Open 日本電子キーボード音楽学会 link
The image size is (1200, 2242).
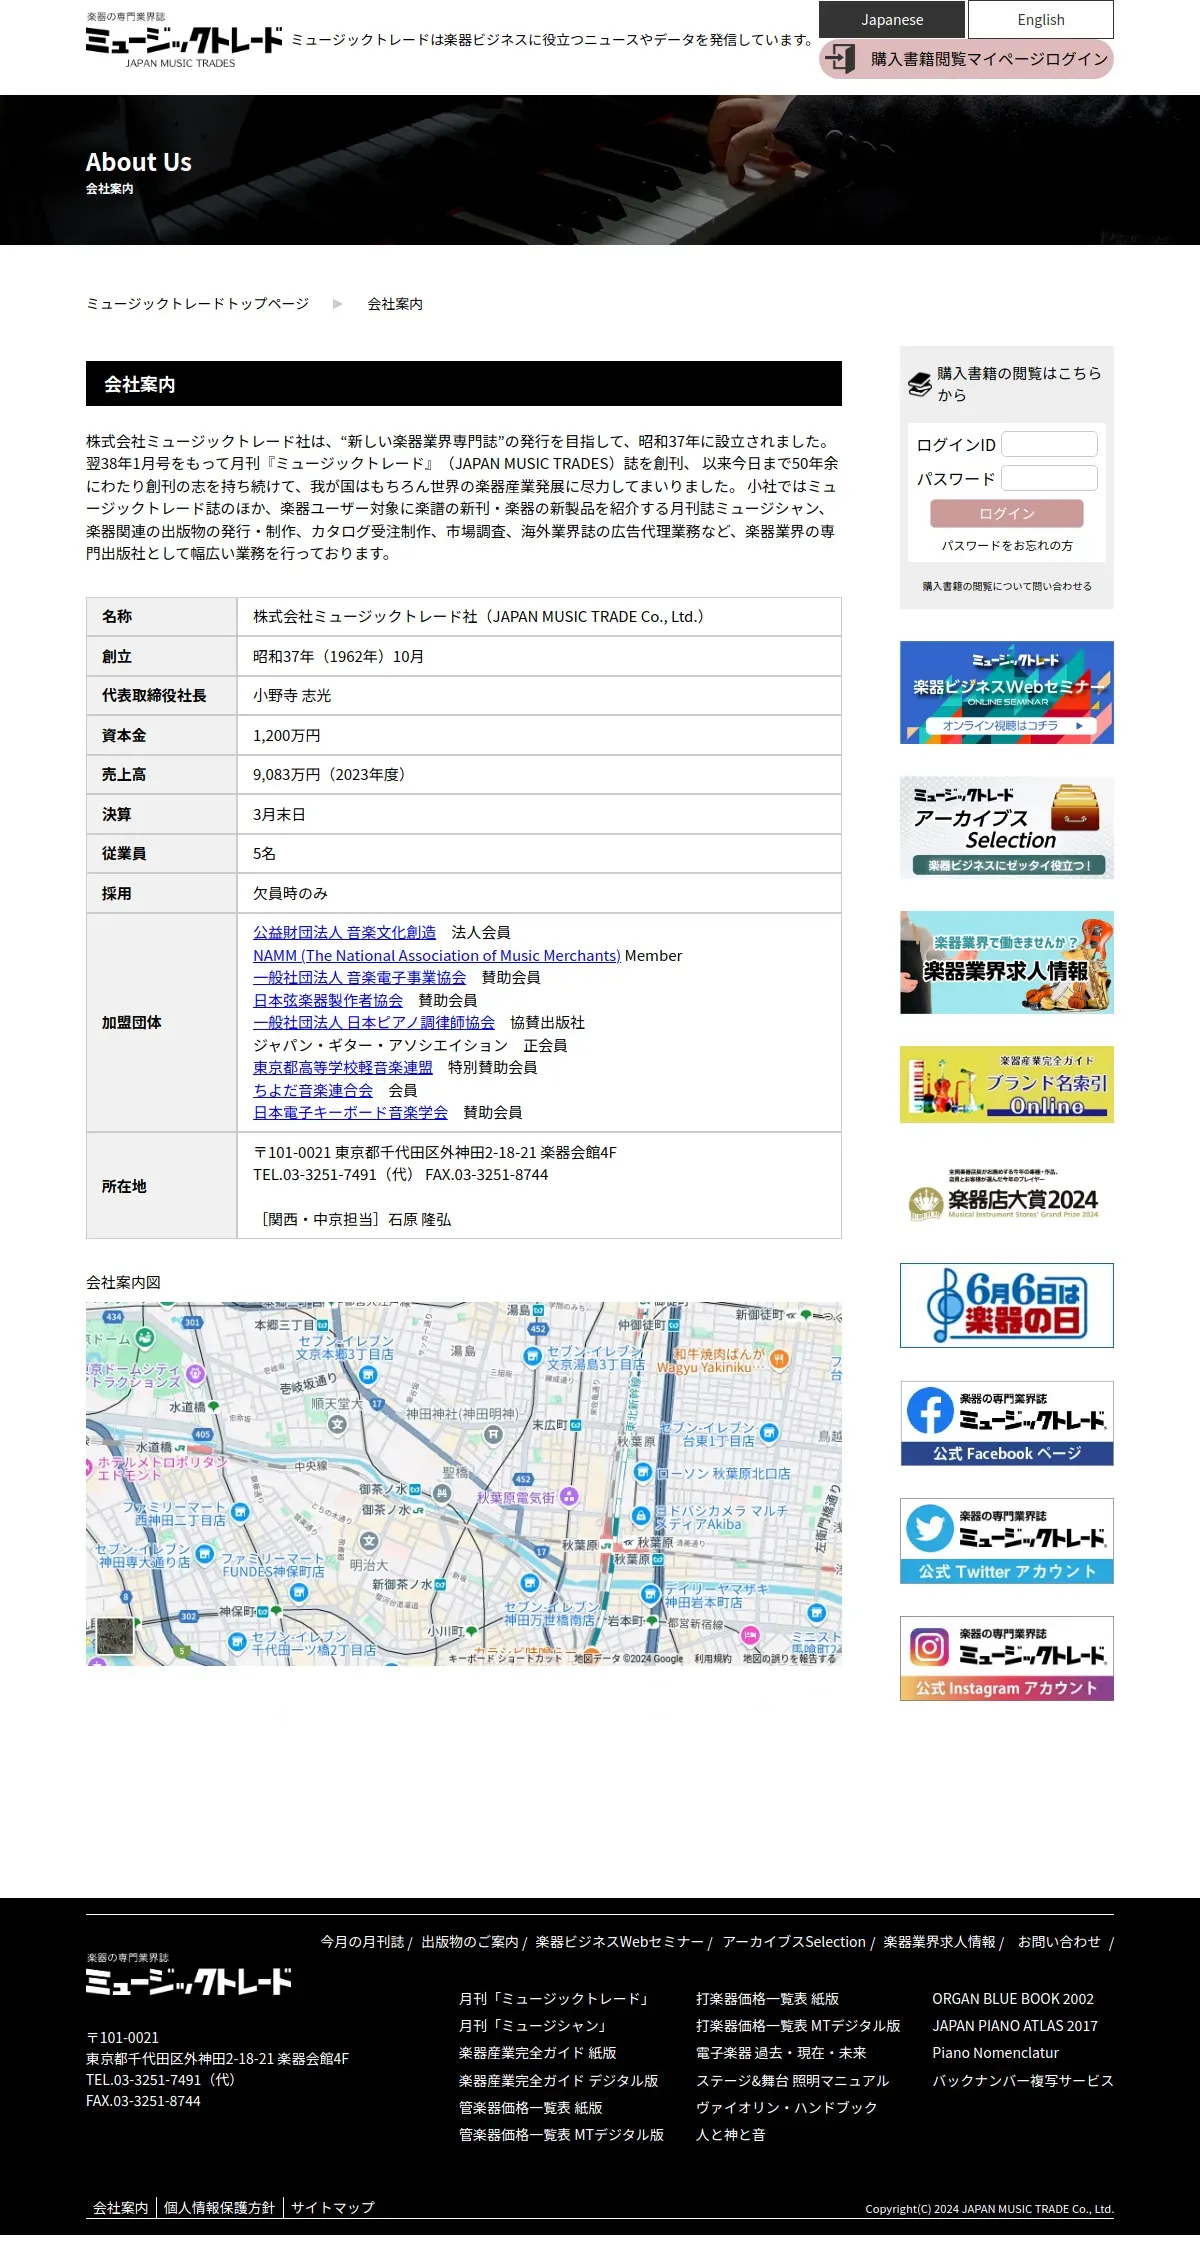pos(350,1112)
